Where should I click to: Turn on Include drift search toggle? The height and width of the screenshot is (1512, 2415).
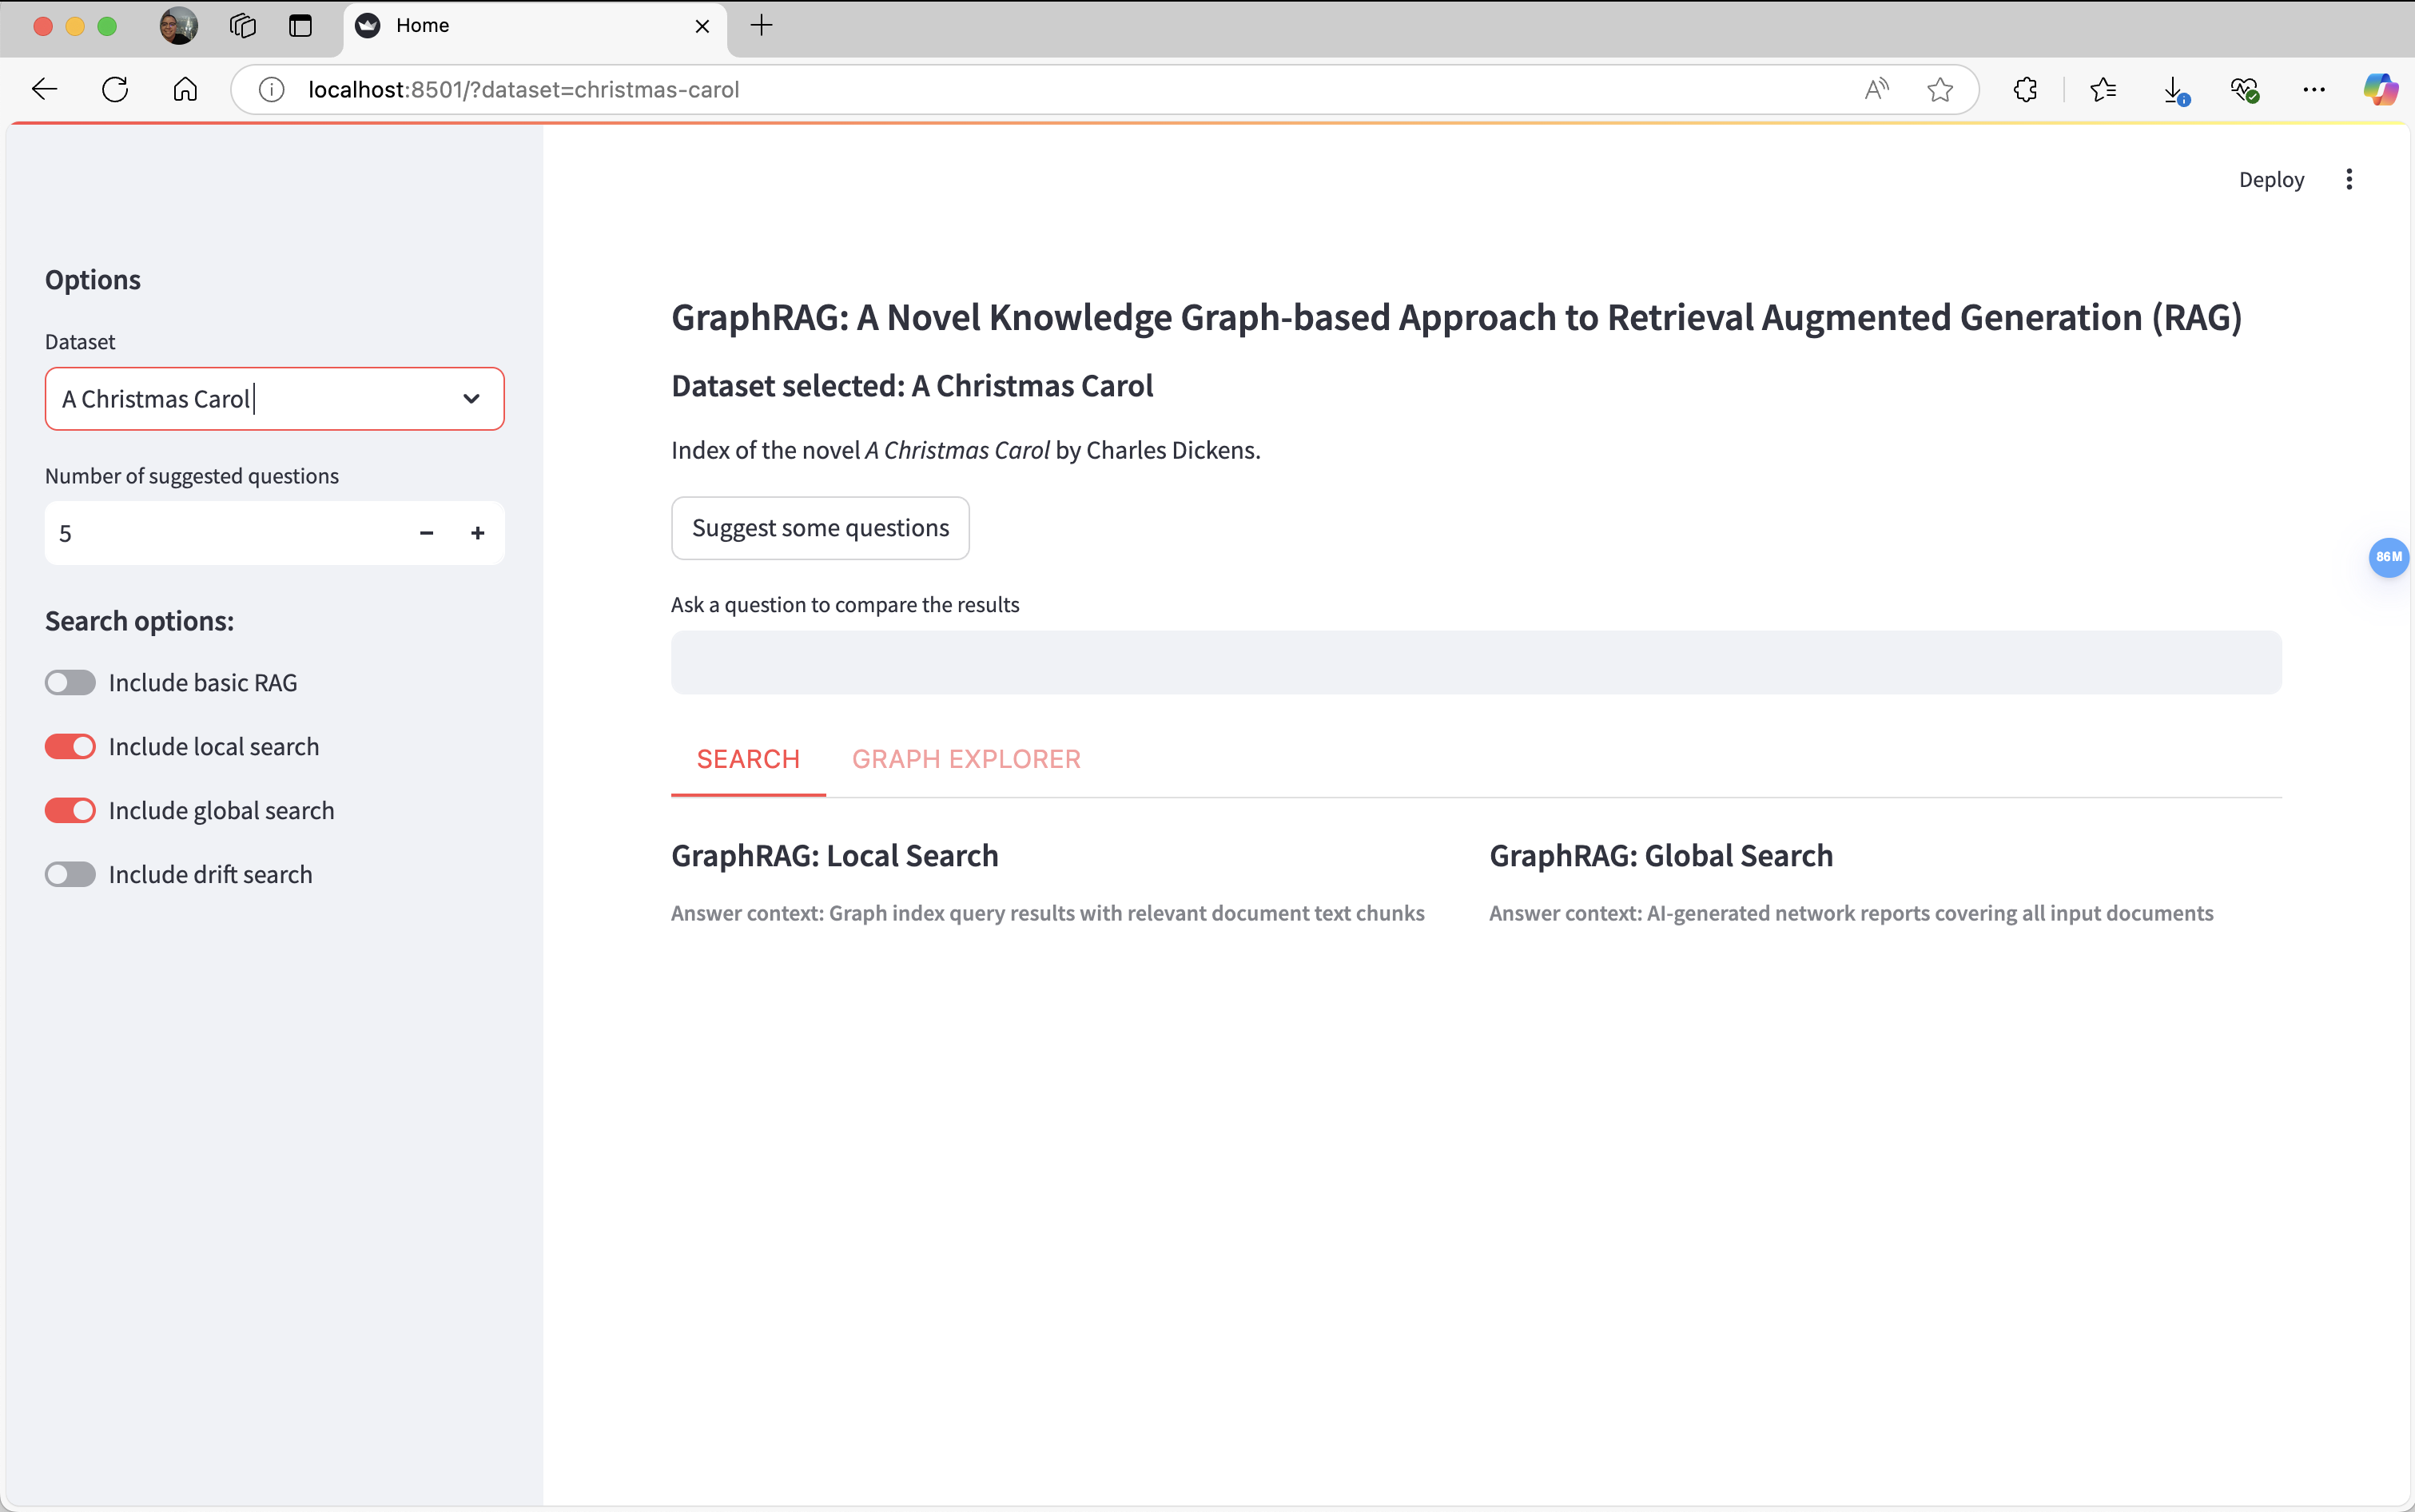[70, 875]
